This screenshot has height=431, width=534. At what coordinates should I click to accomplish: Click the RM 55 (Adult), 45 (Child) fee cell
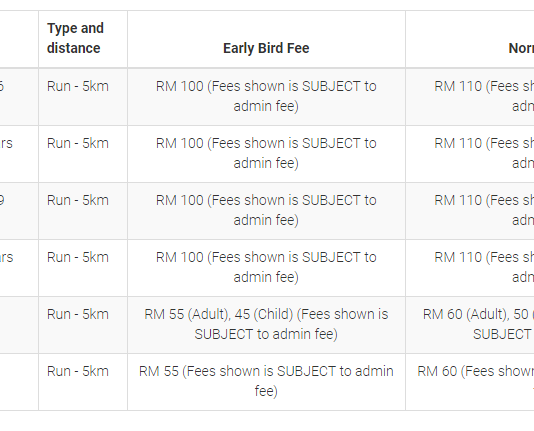coord(266,325)
